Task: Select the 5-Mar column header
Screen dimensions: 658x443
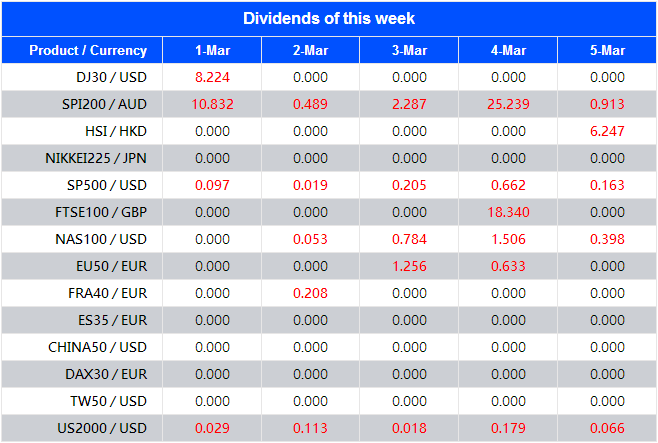Action: click(607, 50)
